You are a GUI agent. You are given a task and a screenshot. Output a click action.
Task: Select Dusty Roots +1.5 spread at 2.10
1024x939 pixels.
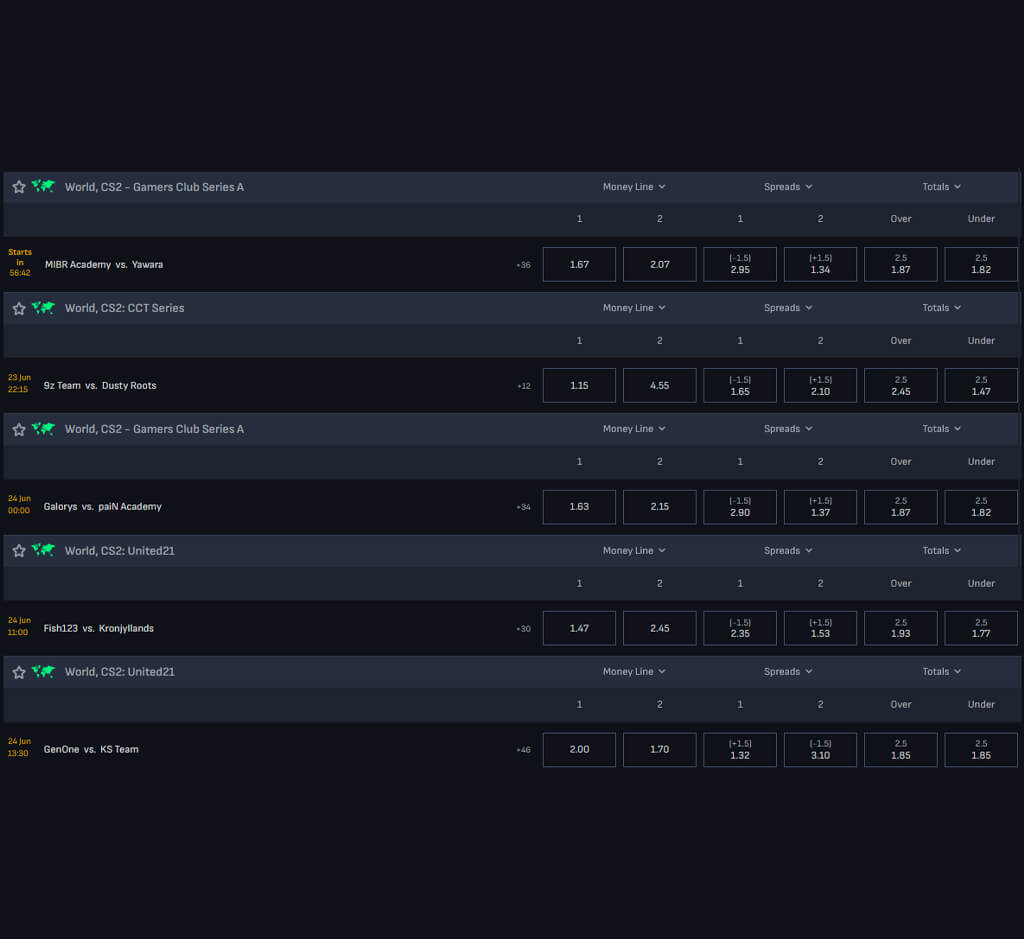click(820, 385)
